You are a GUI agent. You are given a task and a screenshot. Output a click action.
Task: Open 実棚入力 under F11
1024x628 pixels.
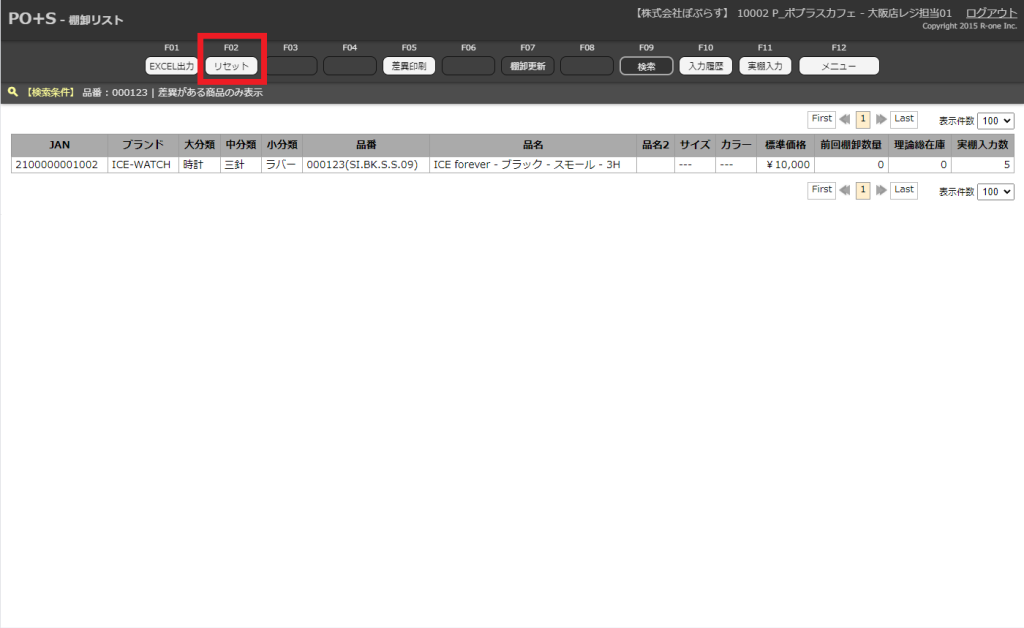[765, 66]
